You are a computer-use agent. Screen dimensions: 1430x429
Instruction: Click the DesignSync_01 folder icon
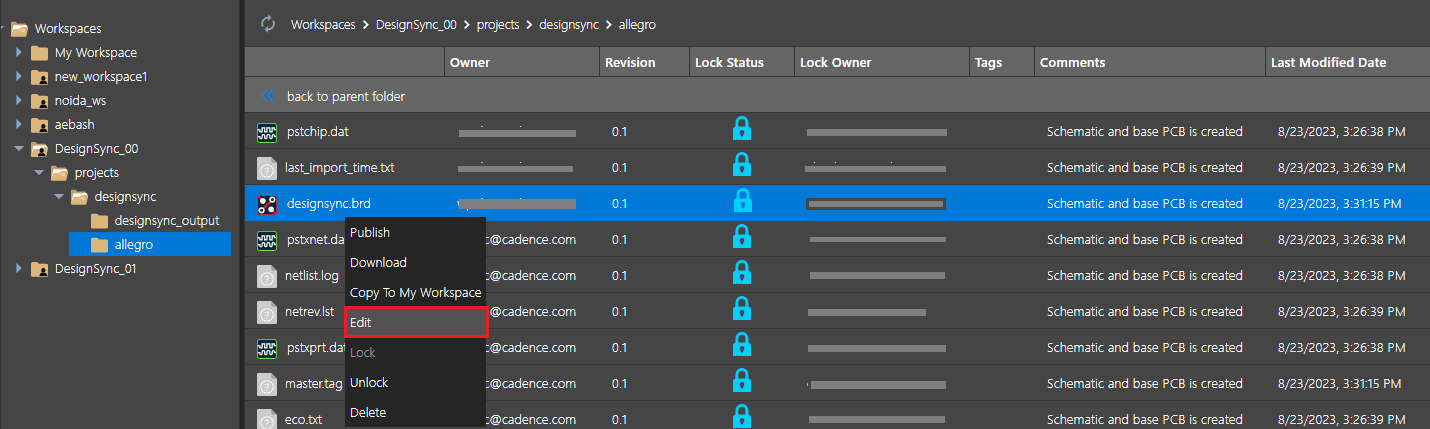(40, 269)
